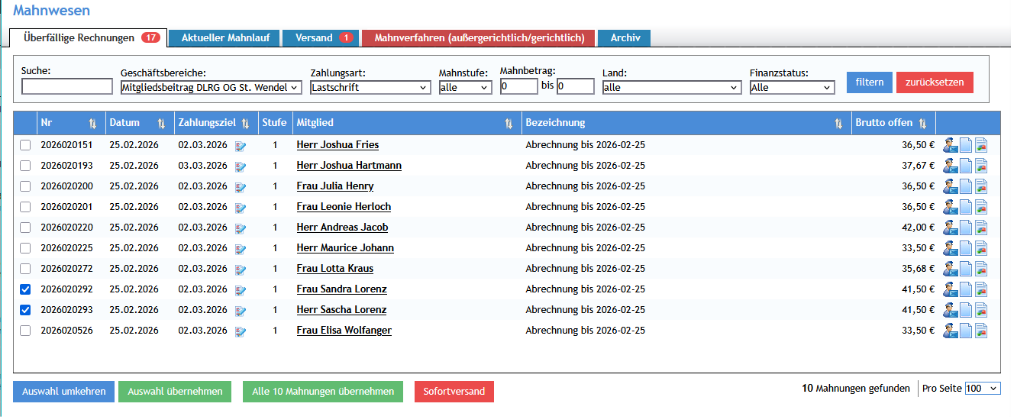The height and width of the screenshot is (417, 1011).
Task: Open the Geschäftsbereiche dropdown
Action: point(211,87)
